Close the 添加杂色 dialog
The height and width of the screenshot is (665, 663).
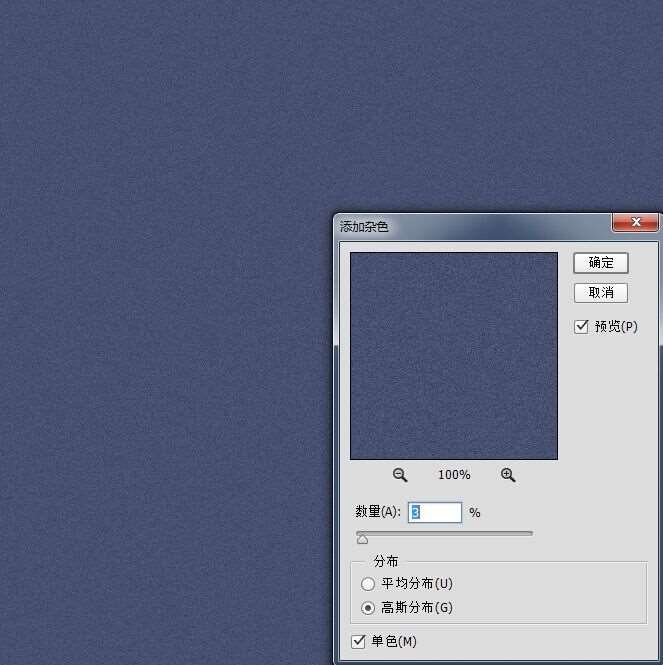635,222
